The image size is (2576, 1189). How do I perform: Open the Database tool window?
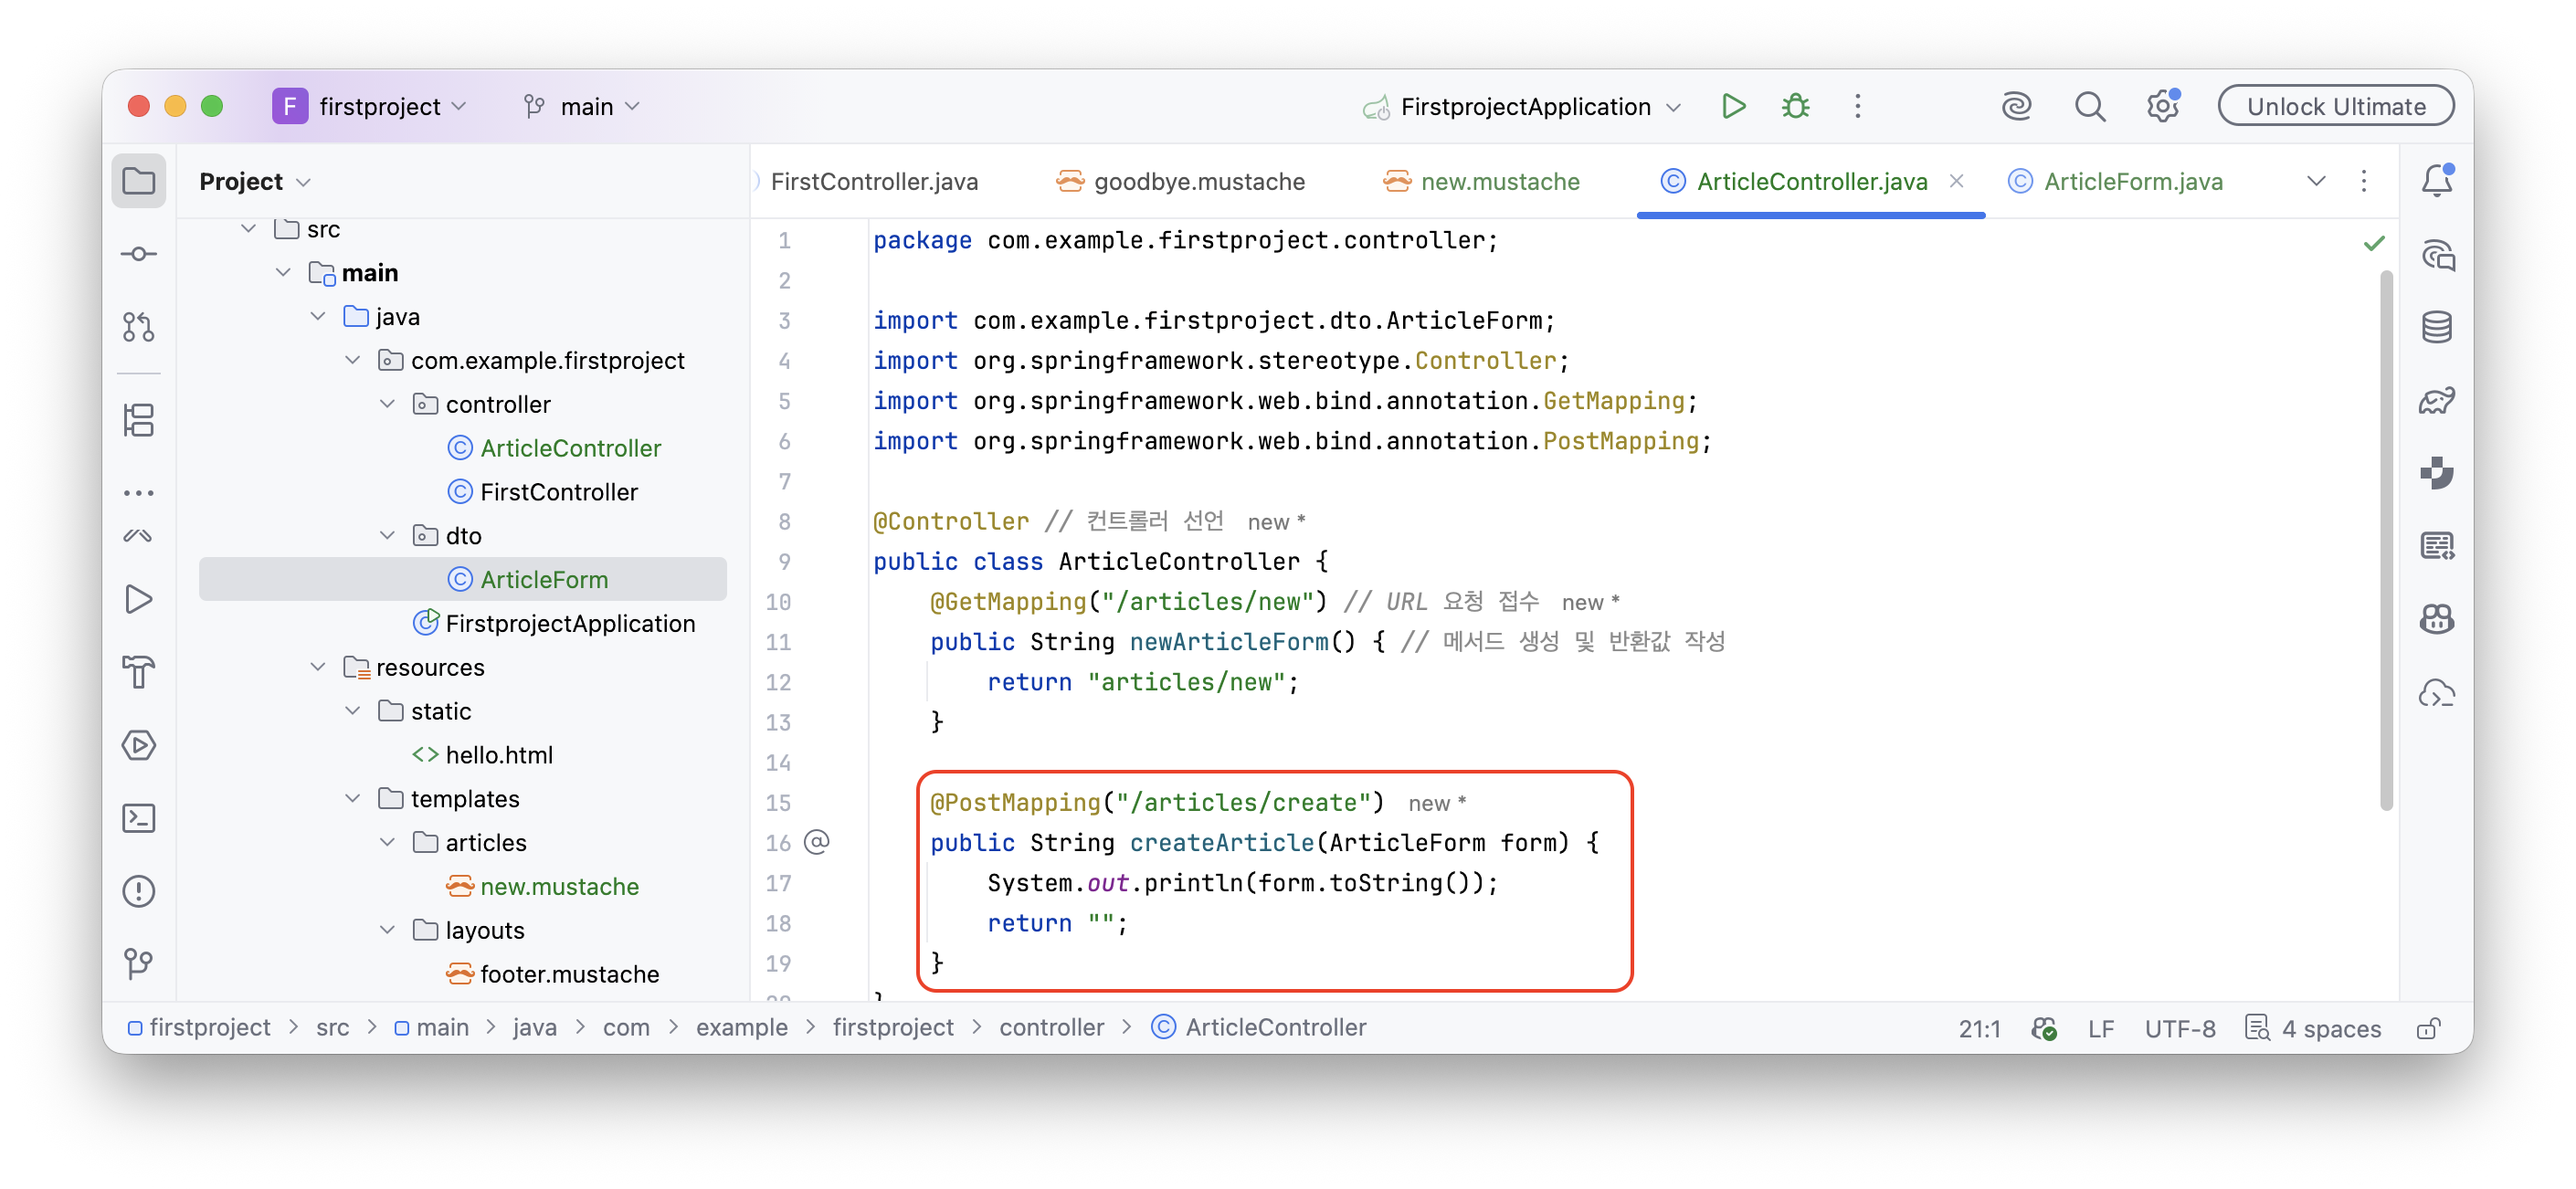click(2436, 327)
